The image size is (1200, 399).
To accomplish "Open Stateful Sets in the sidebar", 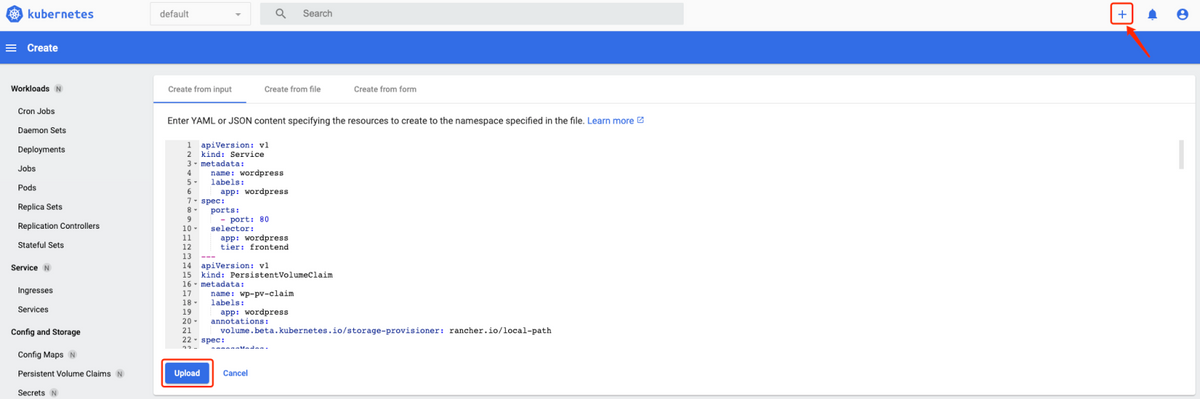I will [x=41, y=245].
